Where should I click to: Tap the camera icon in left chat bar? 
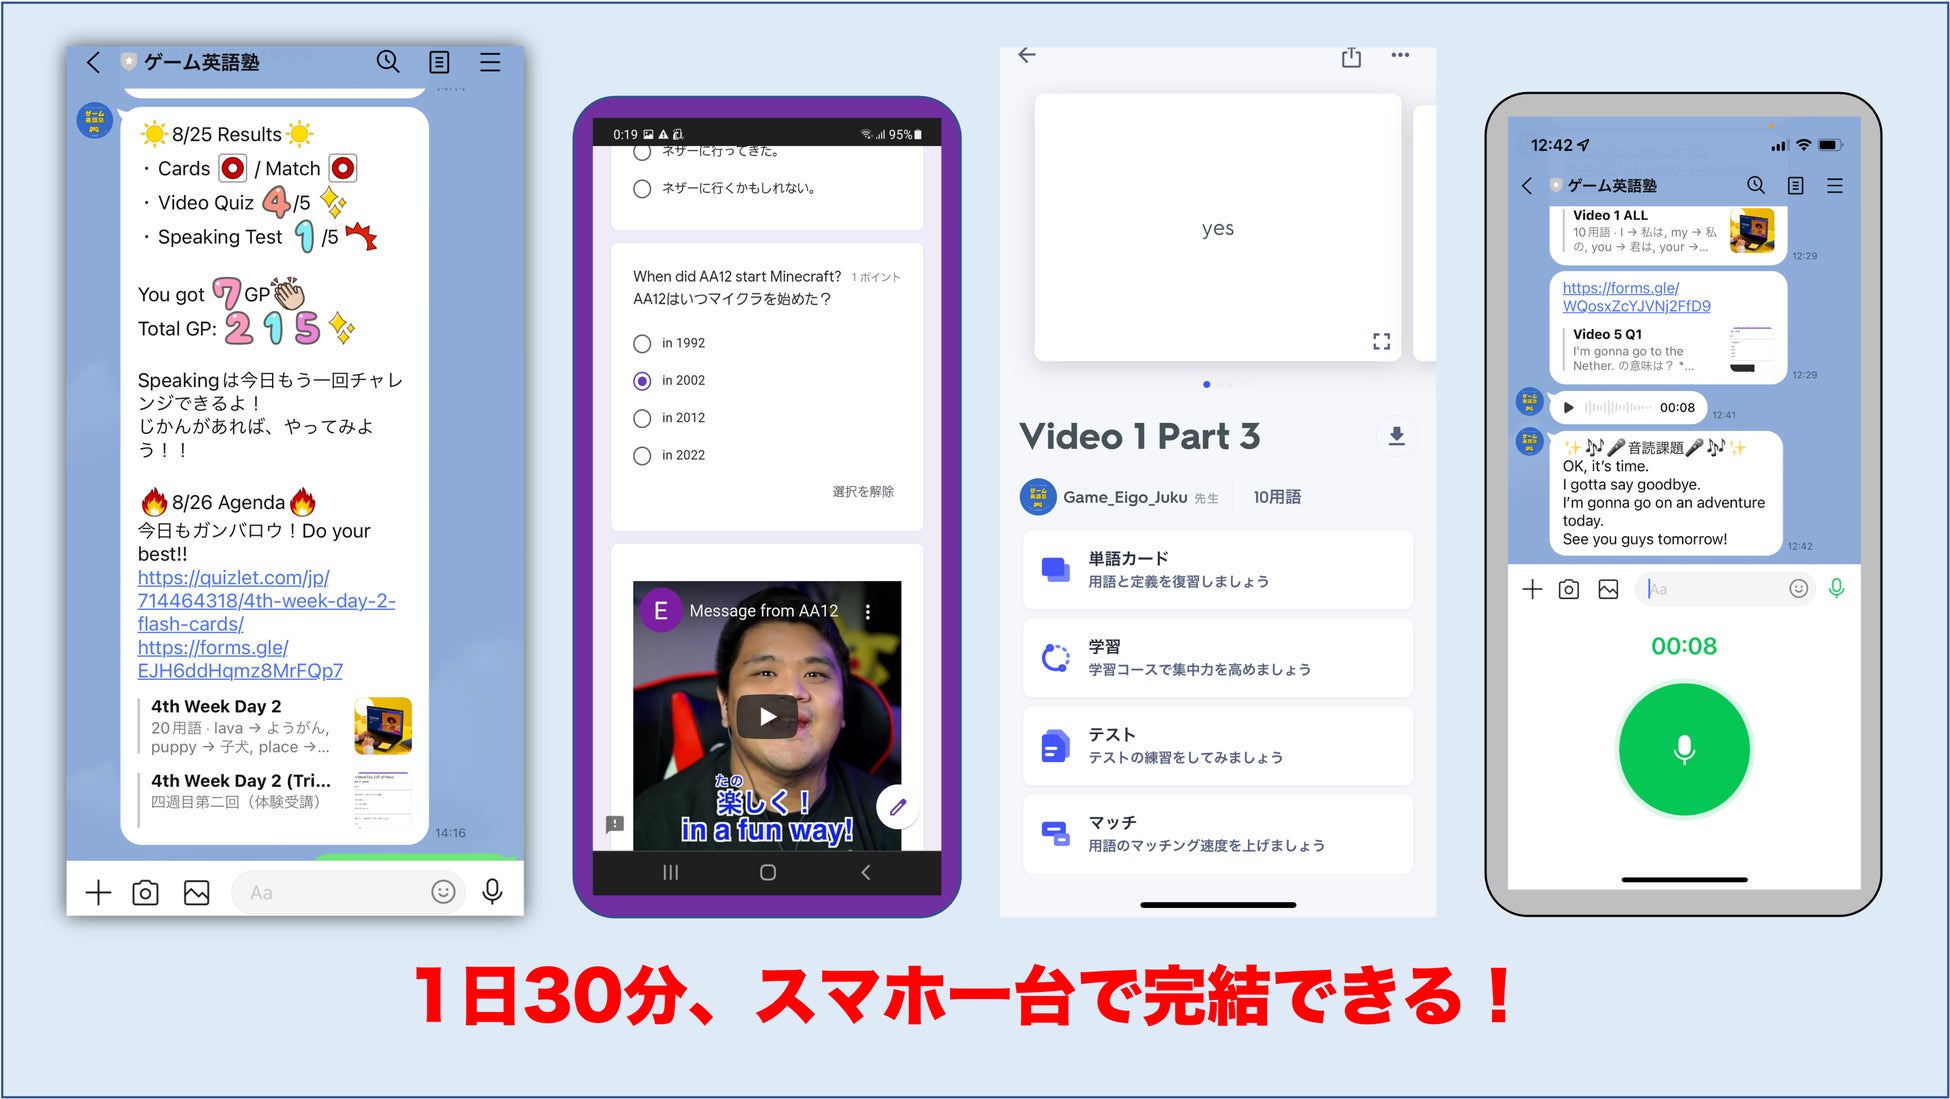click(x=145, y=892)
